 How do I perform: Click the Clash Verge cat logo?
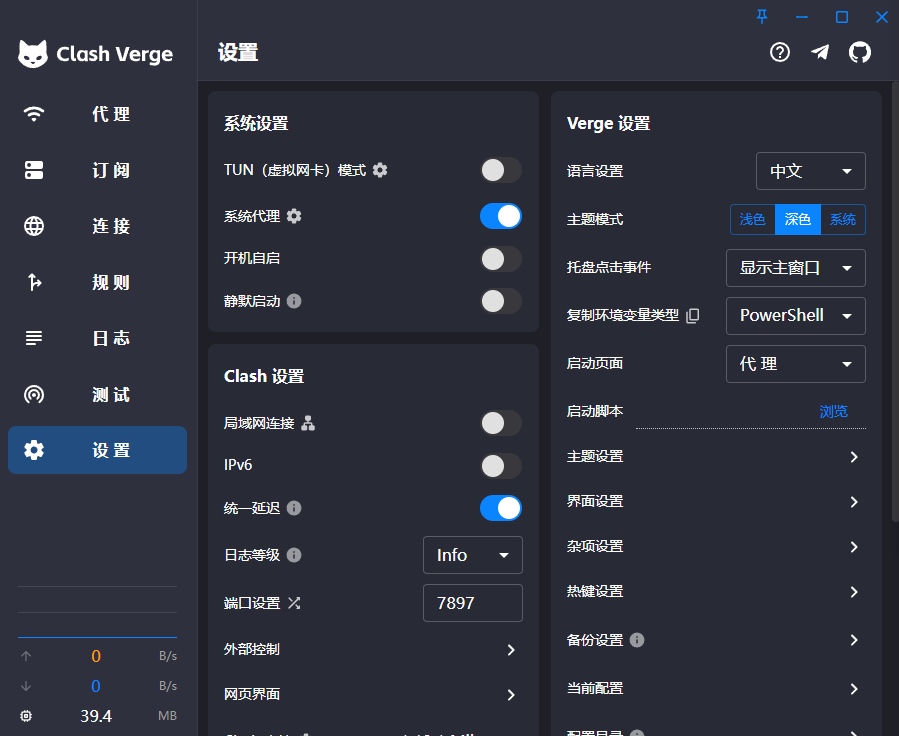tap(33, 54)
